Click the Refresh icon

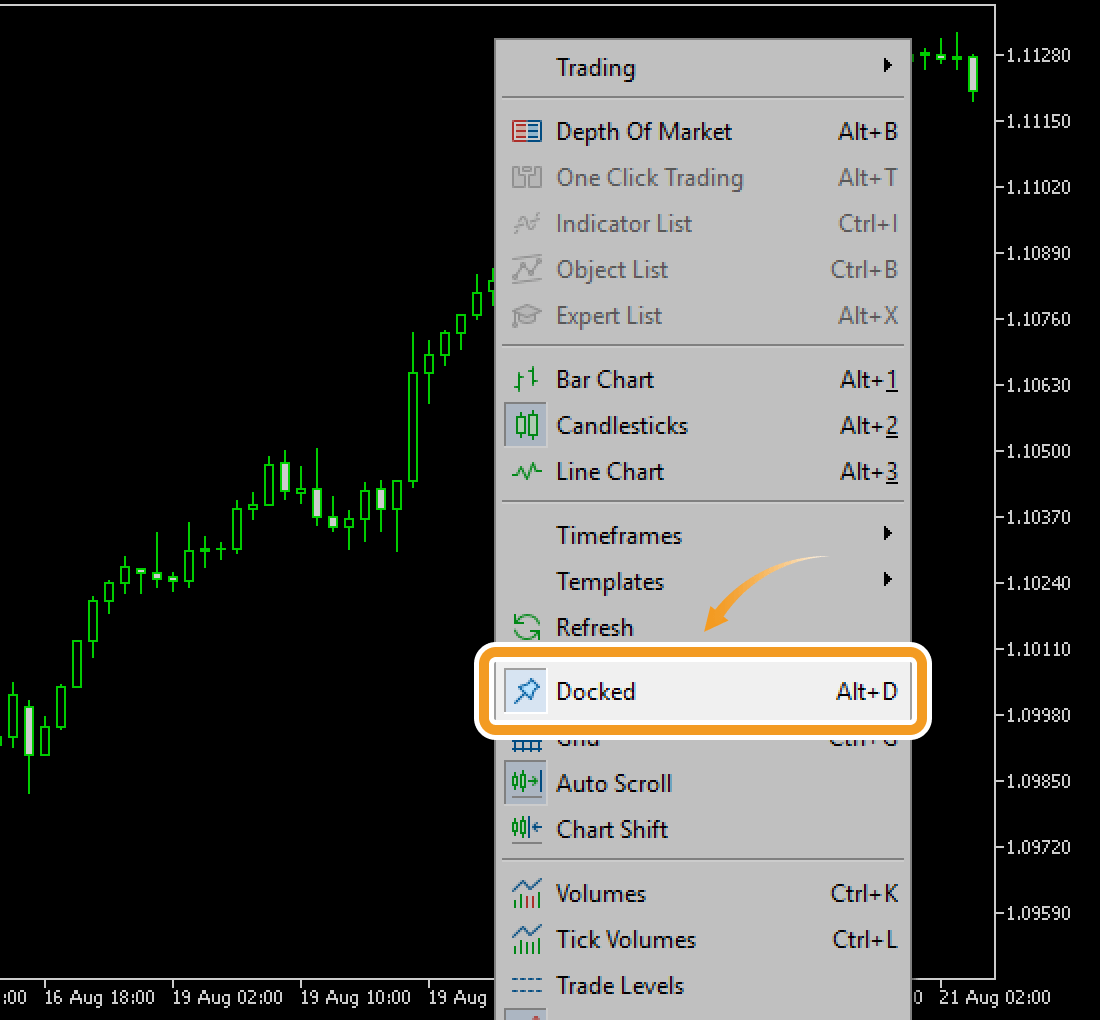[526, 627]
